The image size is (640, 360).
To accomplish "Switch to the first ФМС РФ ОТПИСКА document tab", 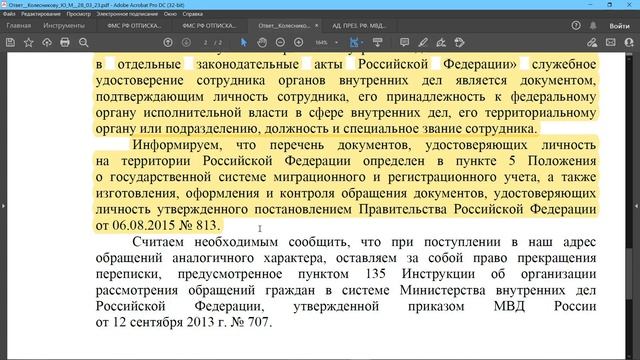I will (x=134, y=26).
